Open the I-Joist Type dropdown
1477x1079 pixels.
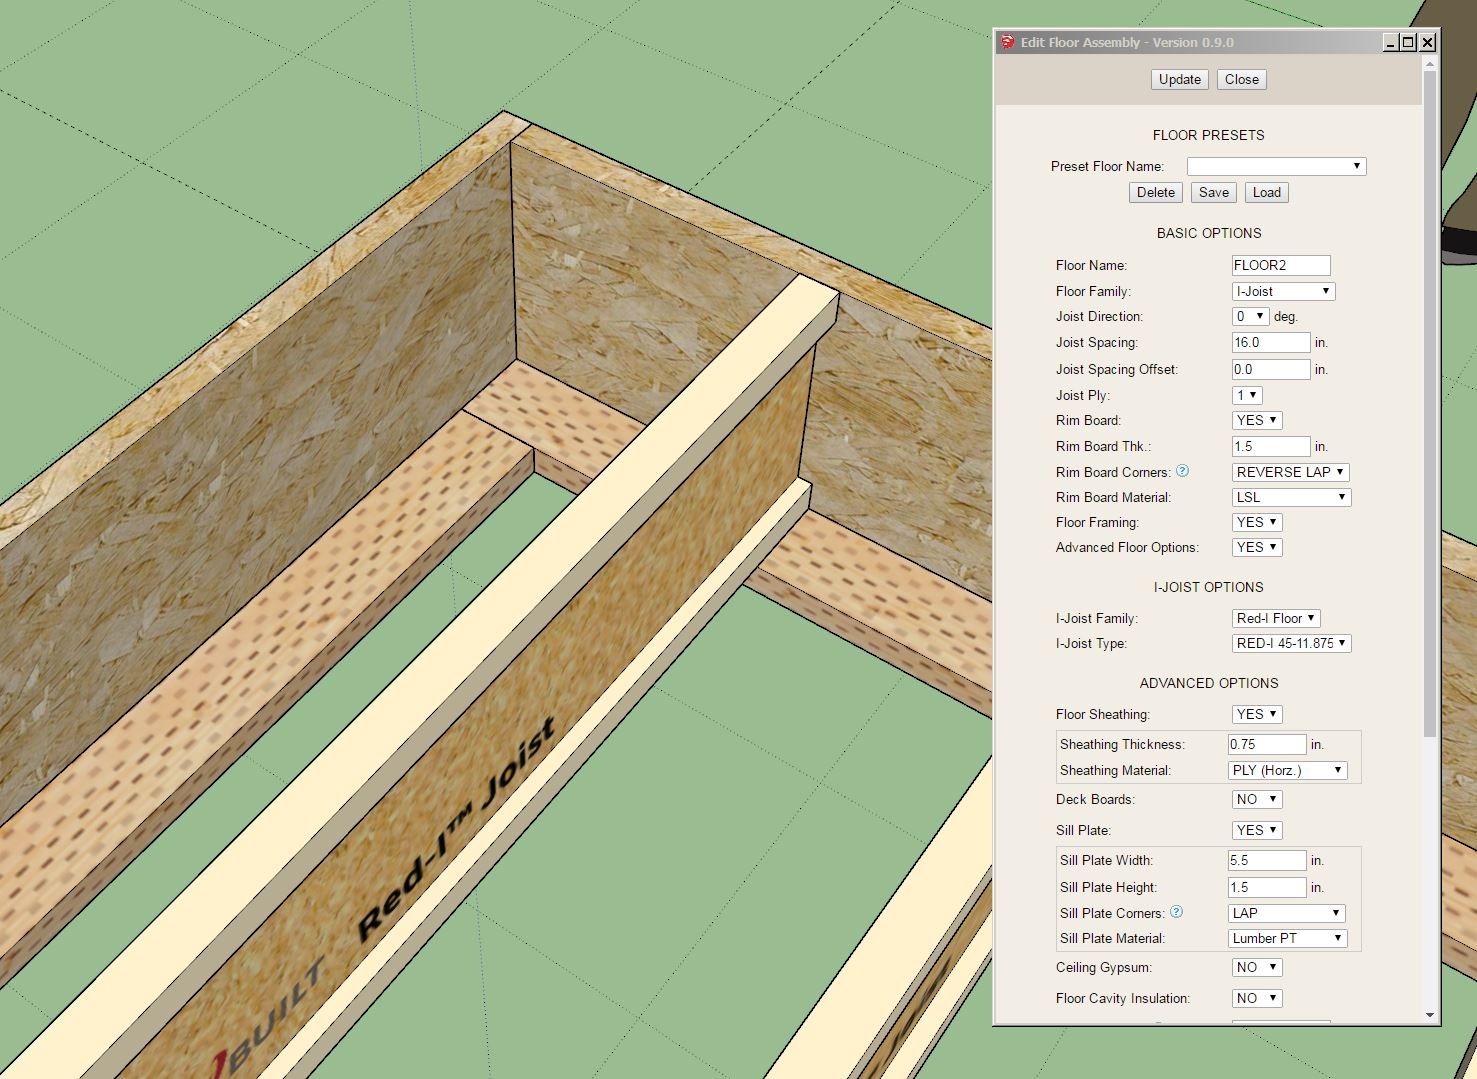click(1291, 643)
